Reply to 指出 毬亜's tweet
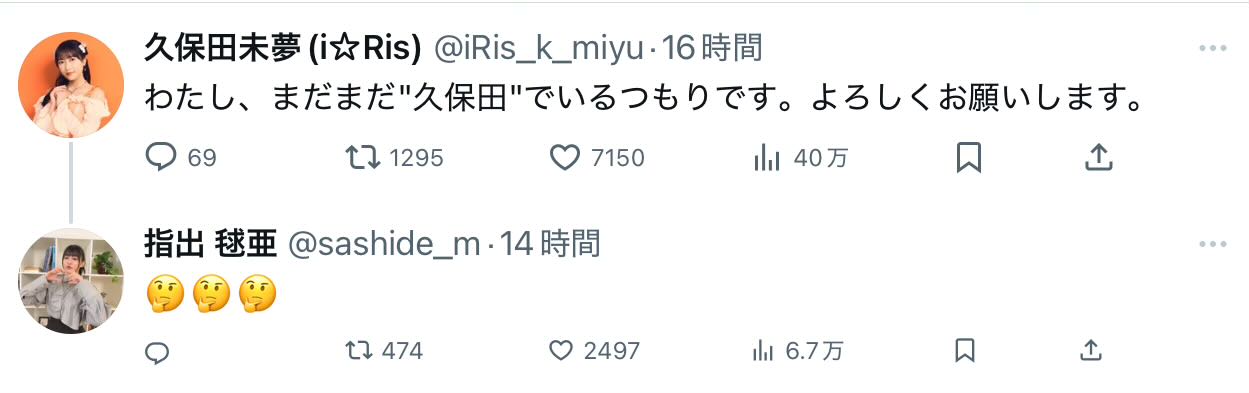 [x=158, y=351]
